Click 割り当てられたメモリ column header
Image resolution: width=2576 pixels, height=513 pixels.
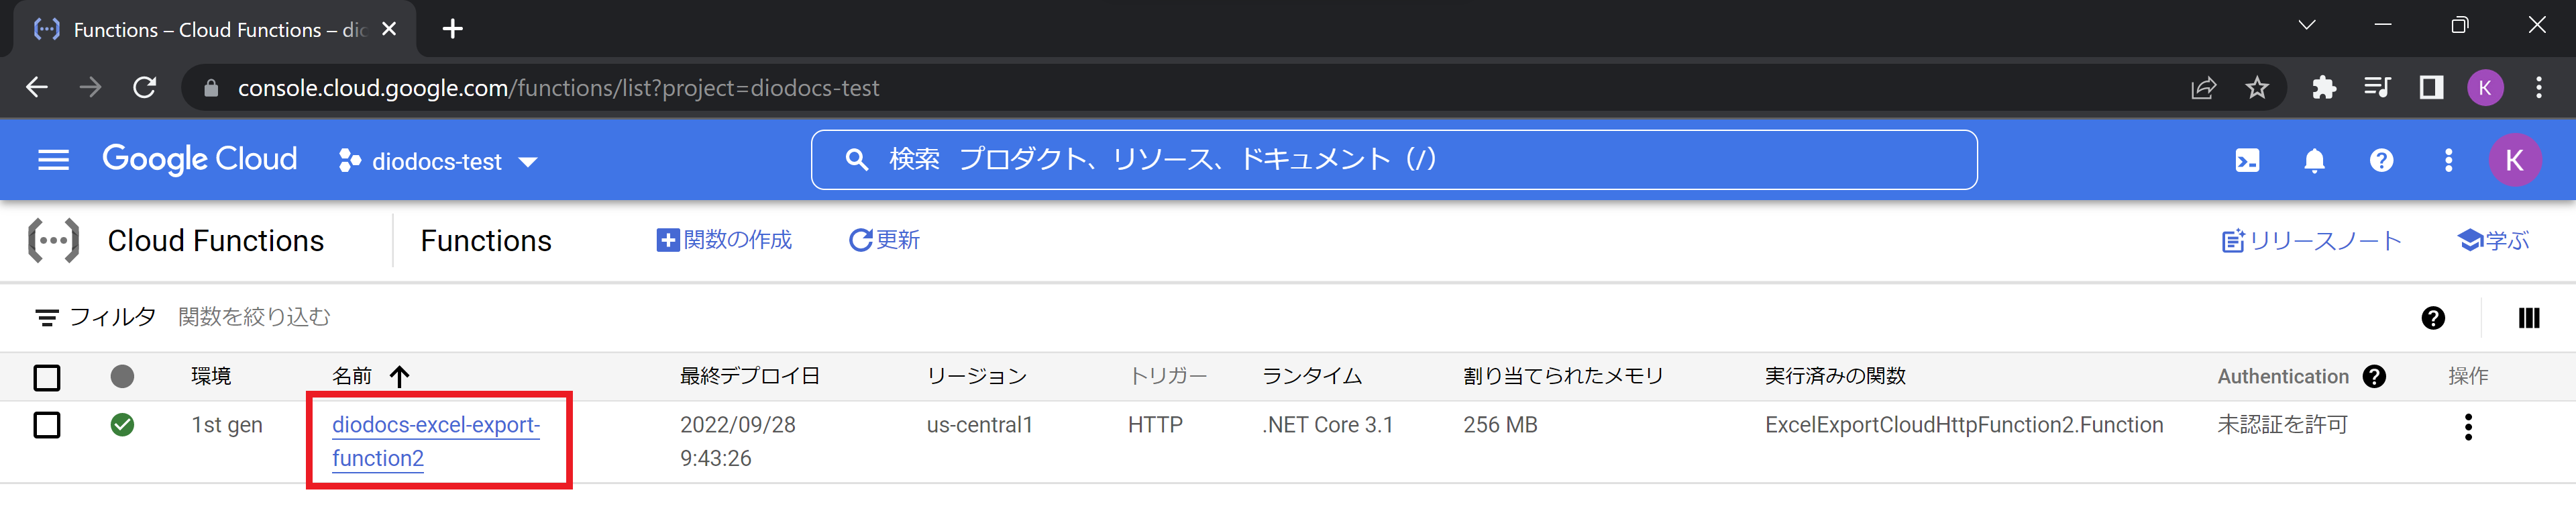(1563, 376)
